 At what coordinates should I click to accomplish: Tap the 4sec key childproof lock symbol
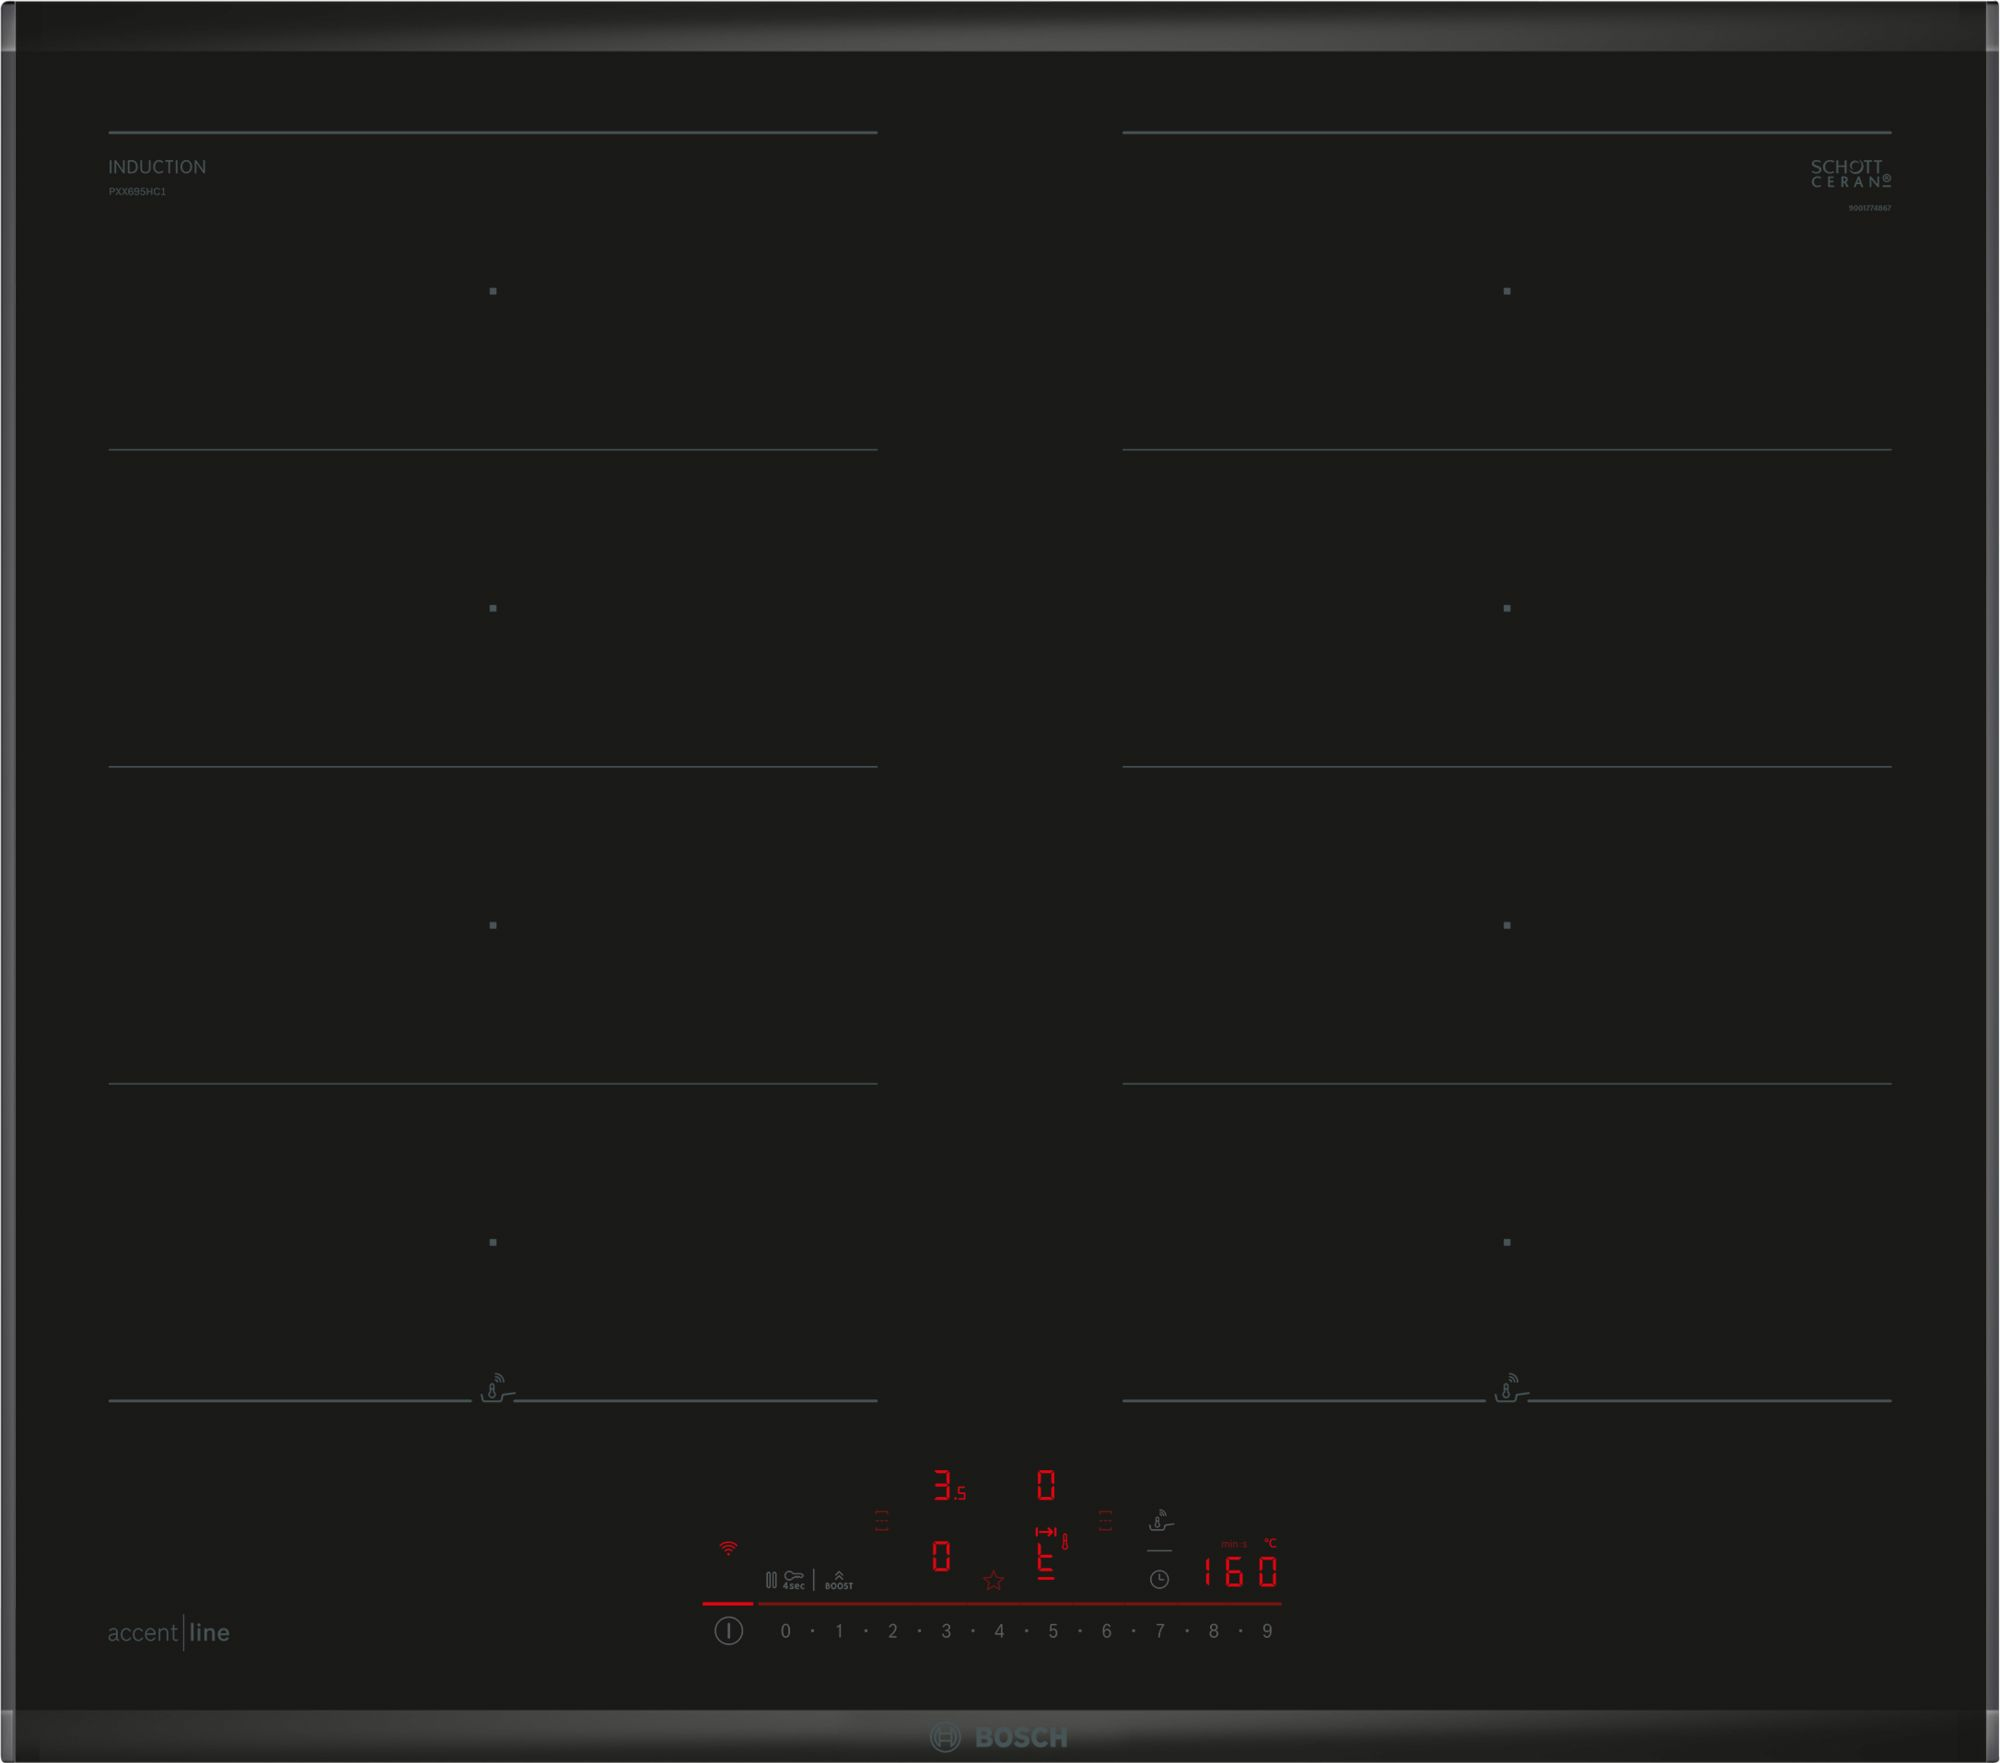pos(794,1580)
